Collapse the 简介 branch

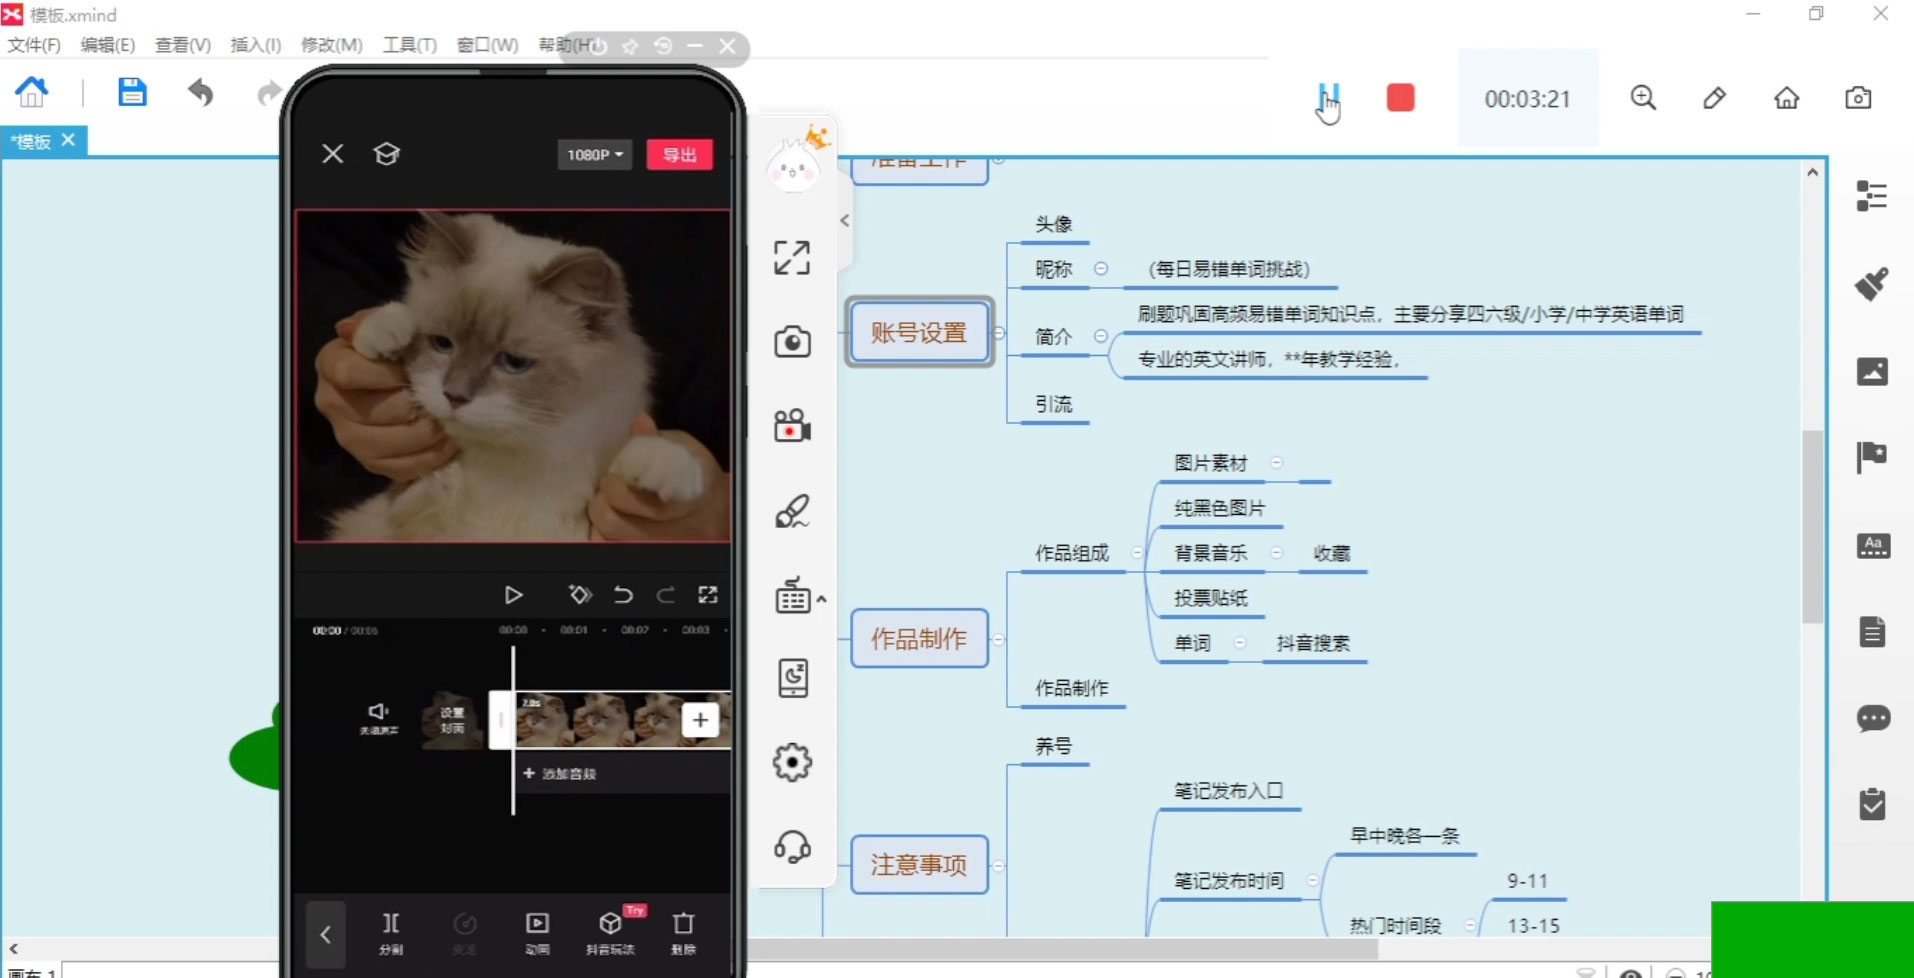point(1101,336)
